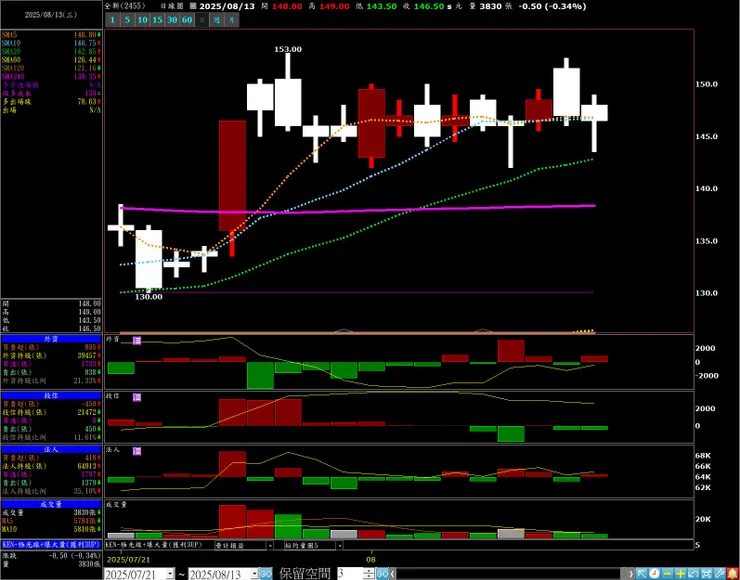Click the right arrow of the horizontal scrollbar
This screenshot has width=740, height=580.
630,574
